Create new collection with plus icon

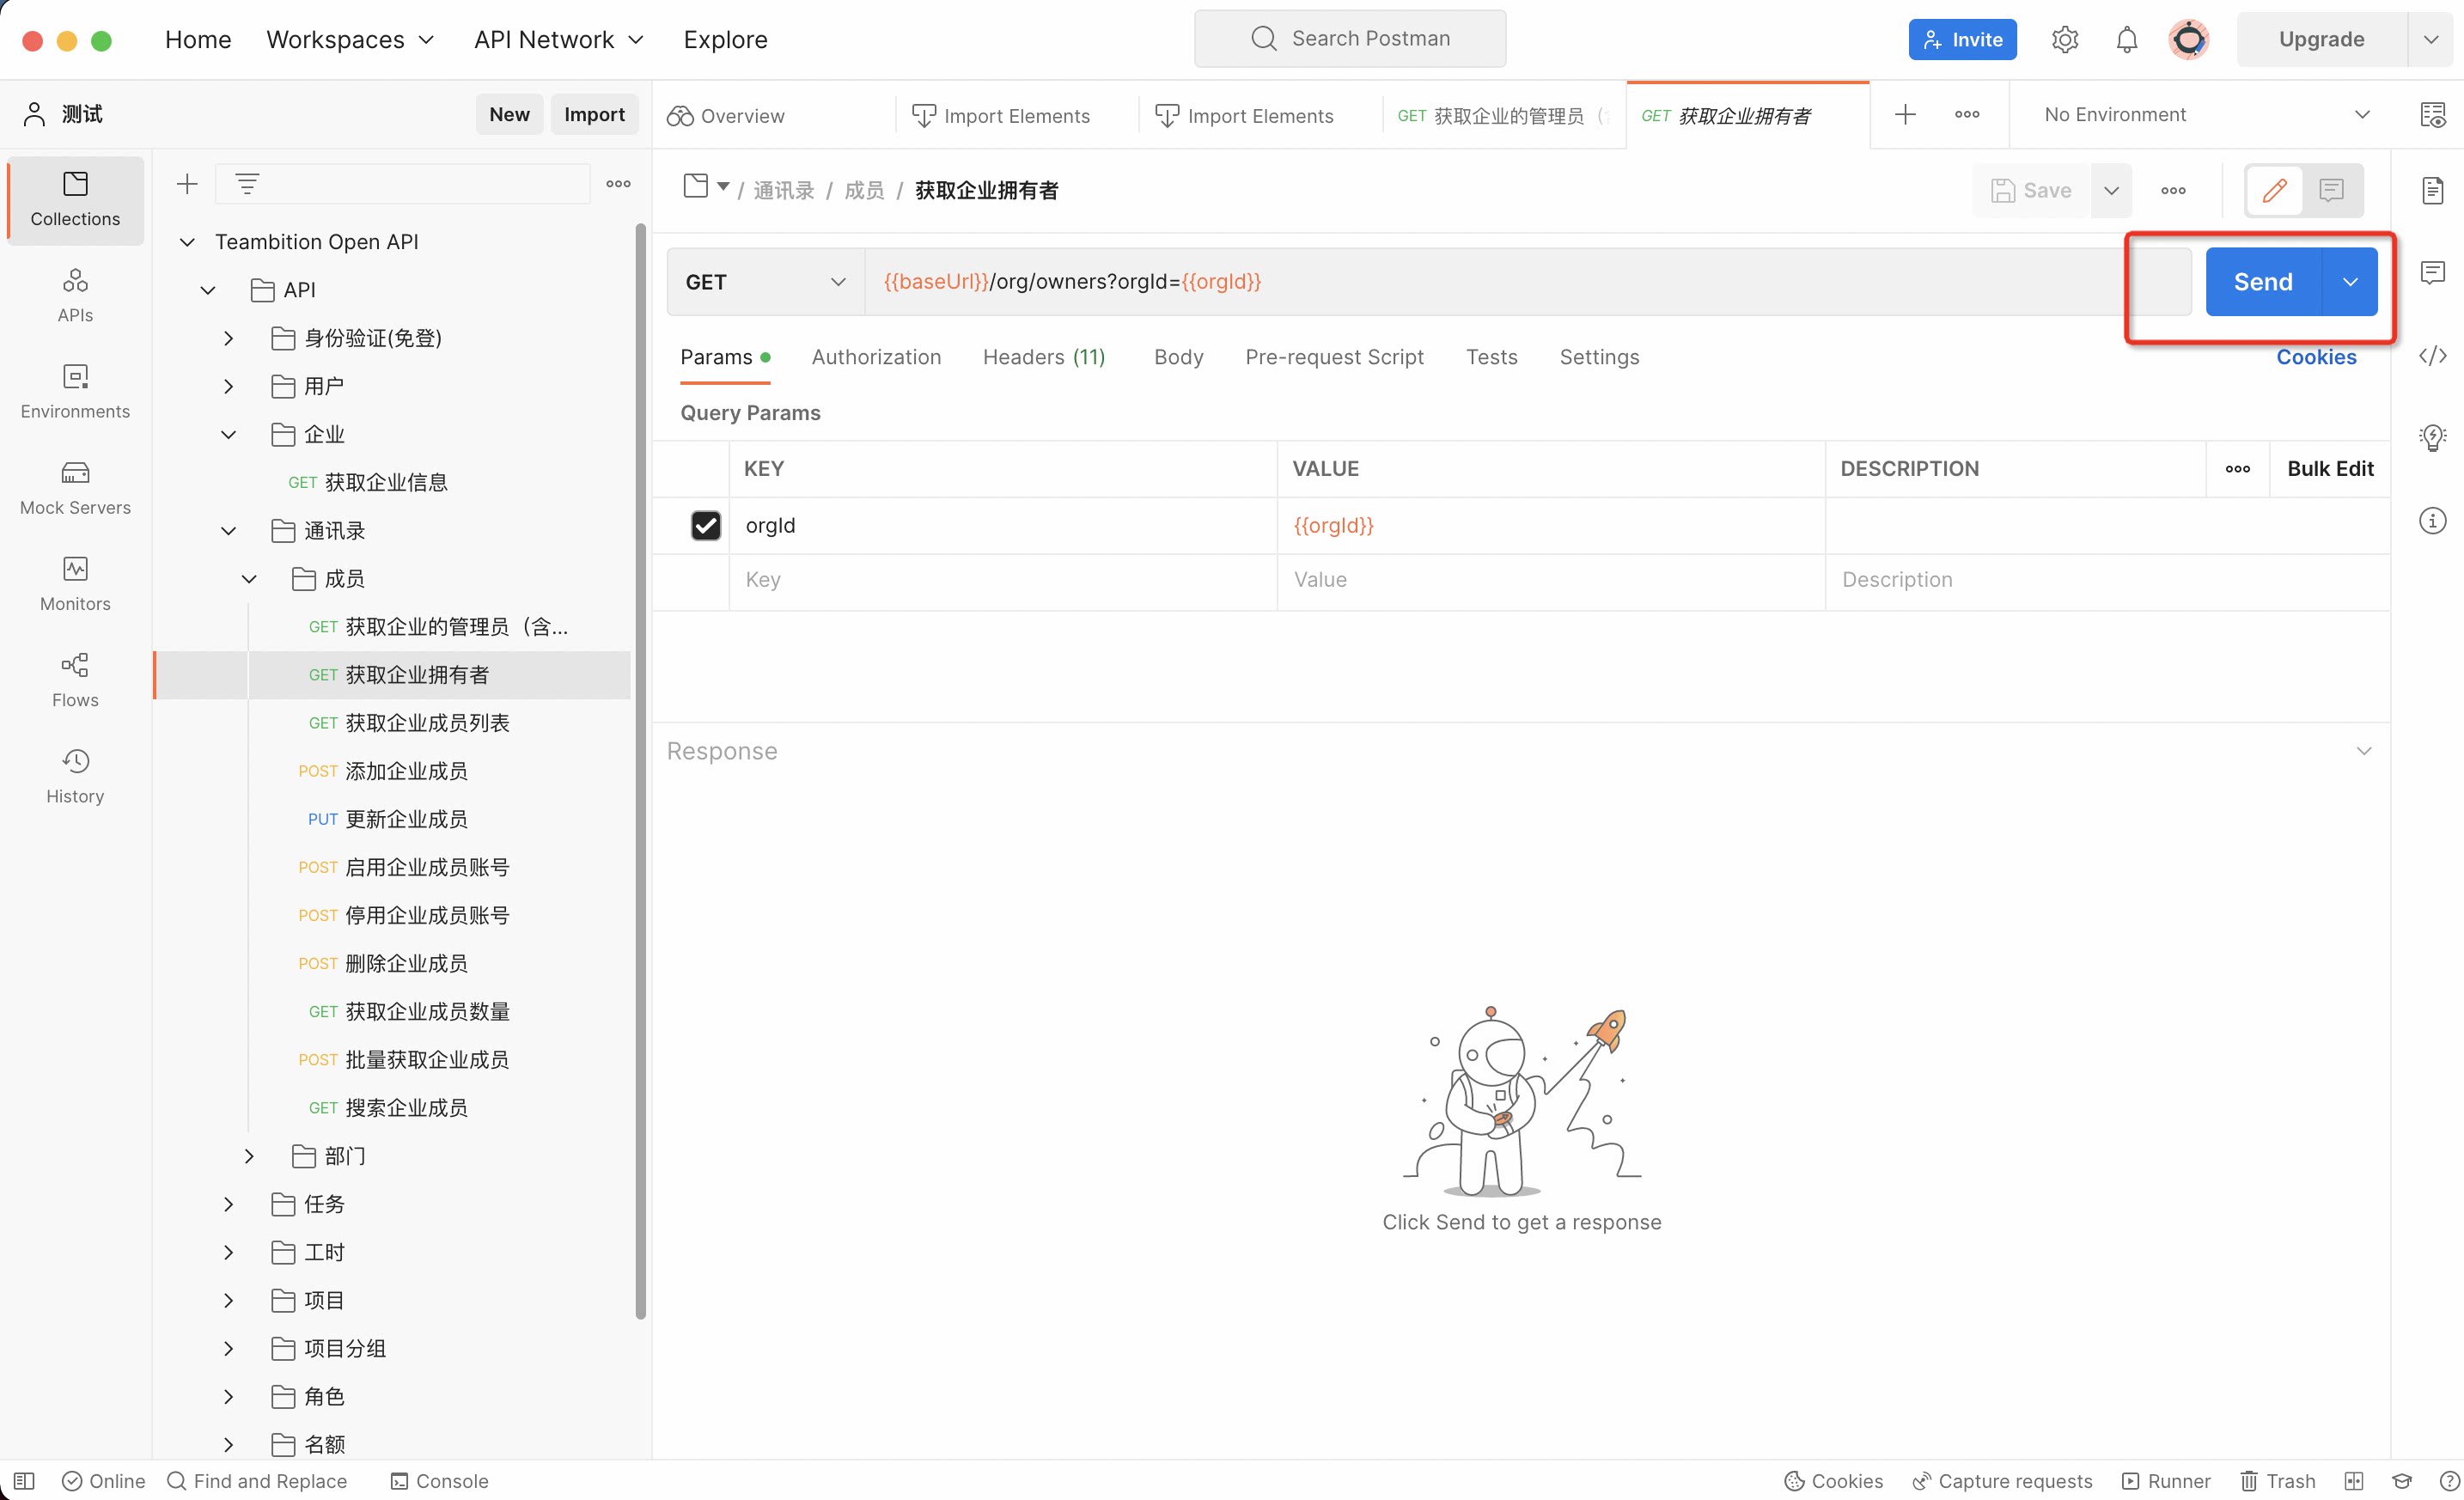187,184
